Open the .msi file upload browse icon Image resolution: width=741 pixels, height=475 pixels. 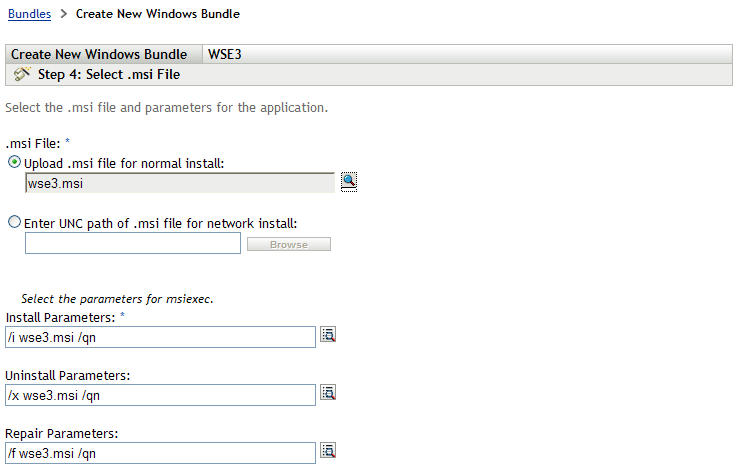[x=348, y=181]
